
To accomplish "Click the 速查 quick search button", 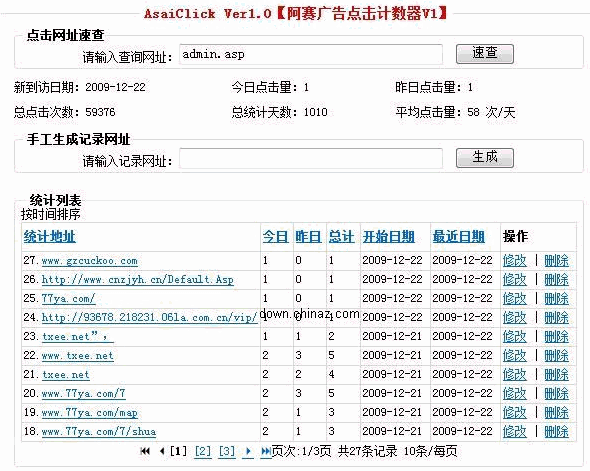I will pos(485,54).
